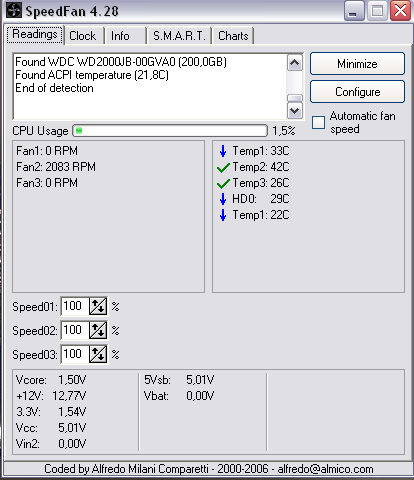This screenshot has width=414, height=480.
Task: Click Speed02 up/down spinner arrows
Action: (98, 330)
